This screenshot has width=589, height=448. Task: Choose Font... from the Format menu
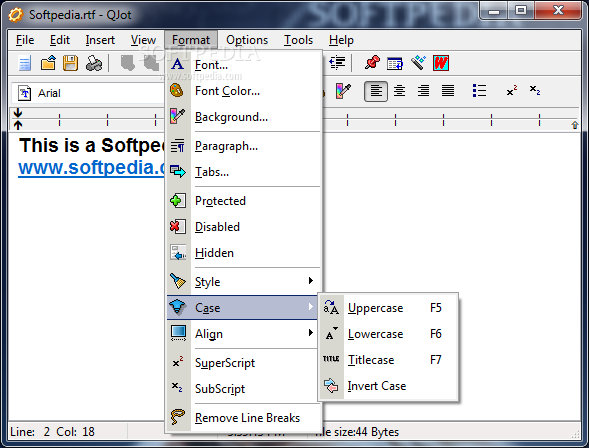243,65
